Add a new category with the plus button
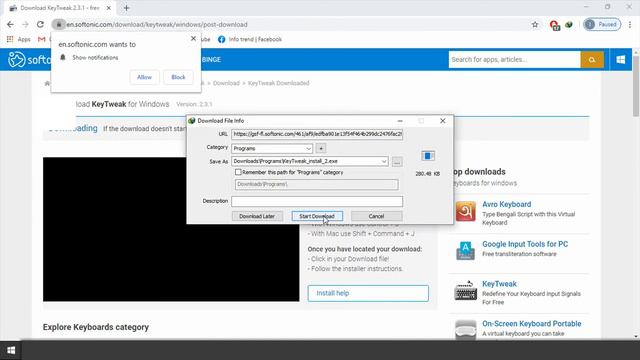This screenshot has height=360, width=640. (321, 148)
